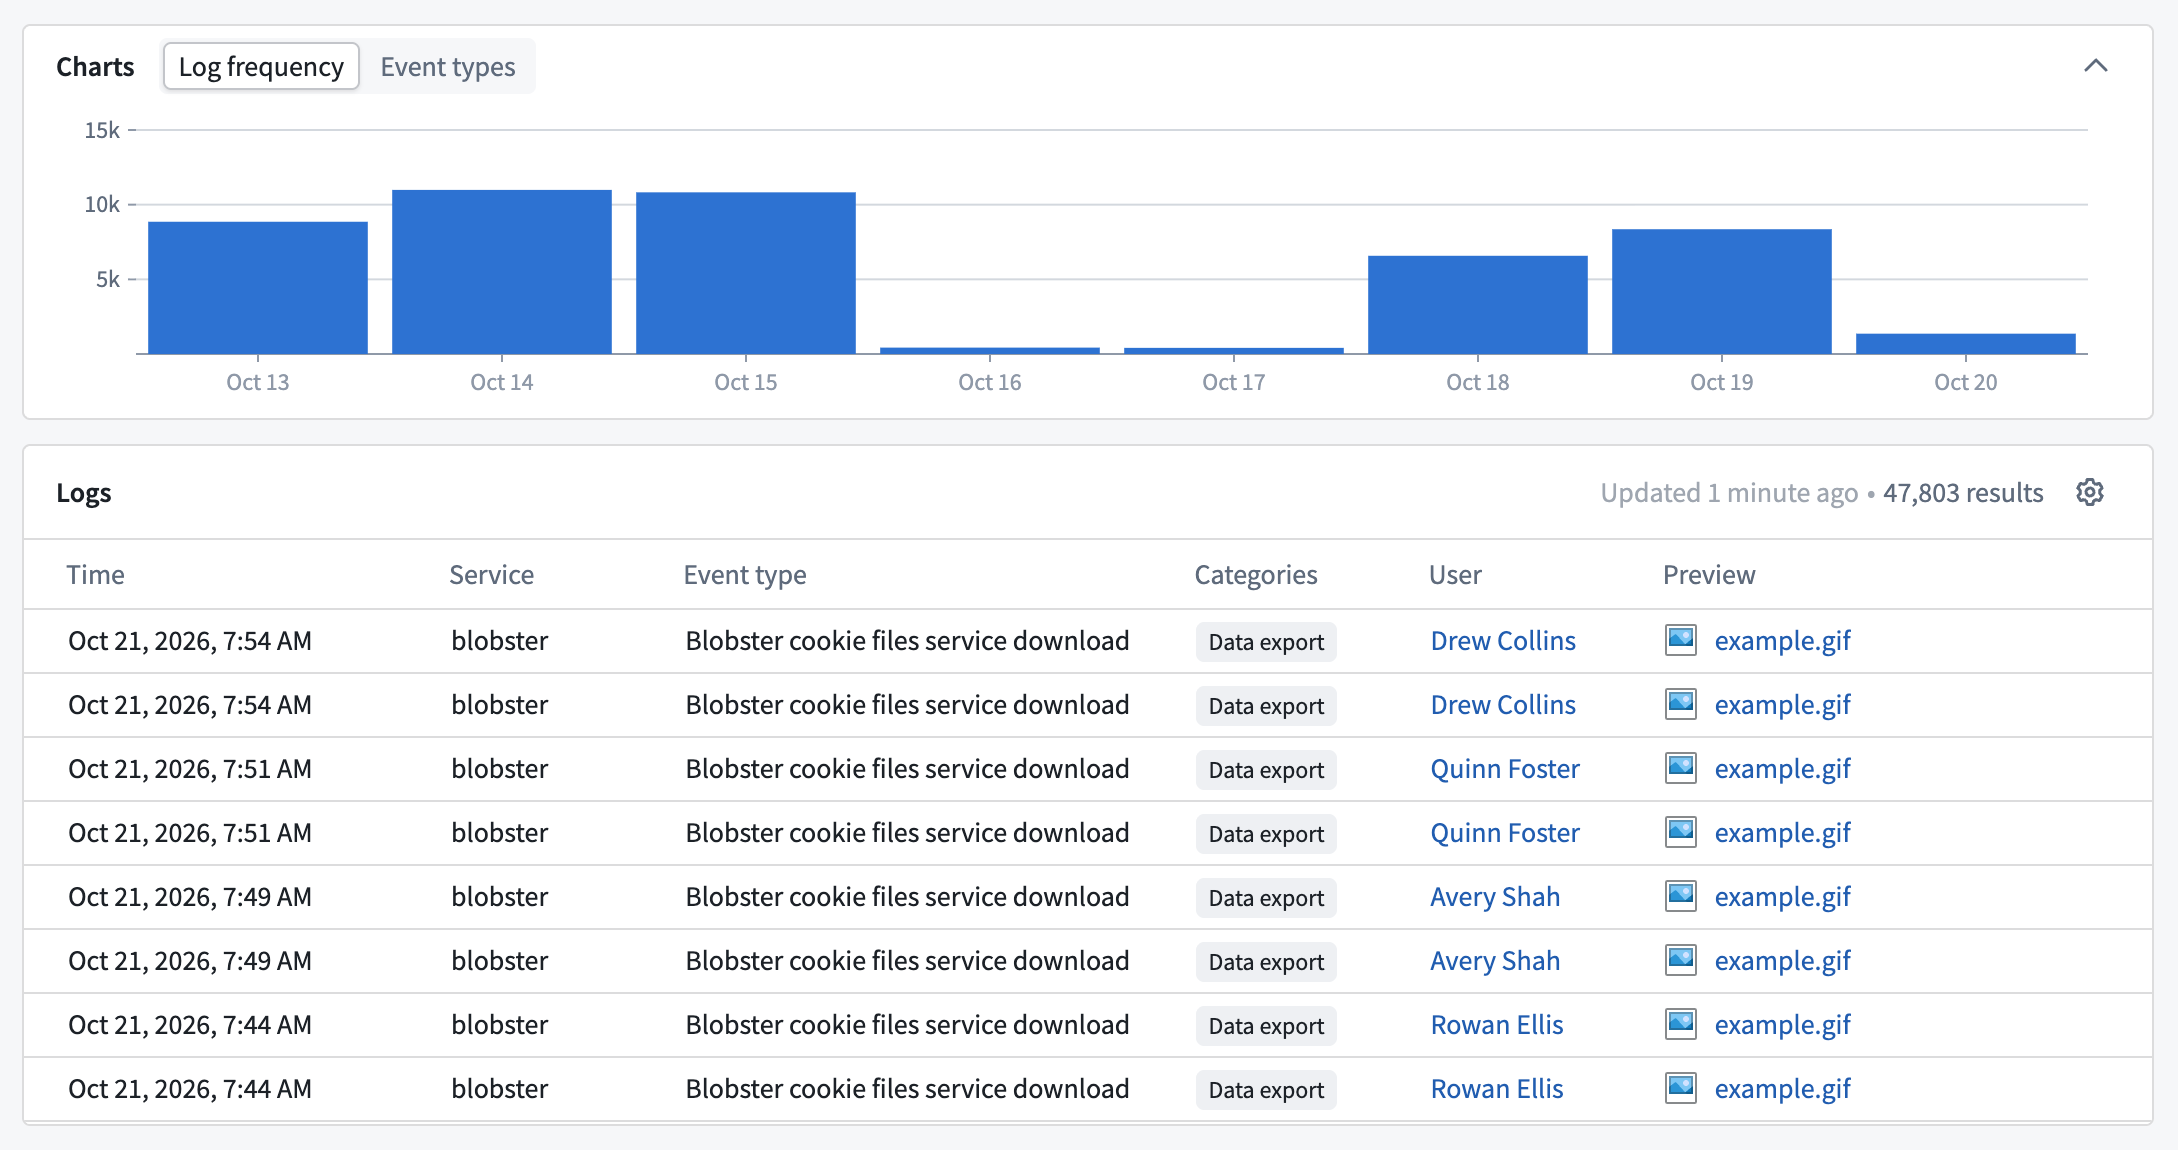Click blobster service in first 7:51 AM row

(499, 769)
